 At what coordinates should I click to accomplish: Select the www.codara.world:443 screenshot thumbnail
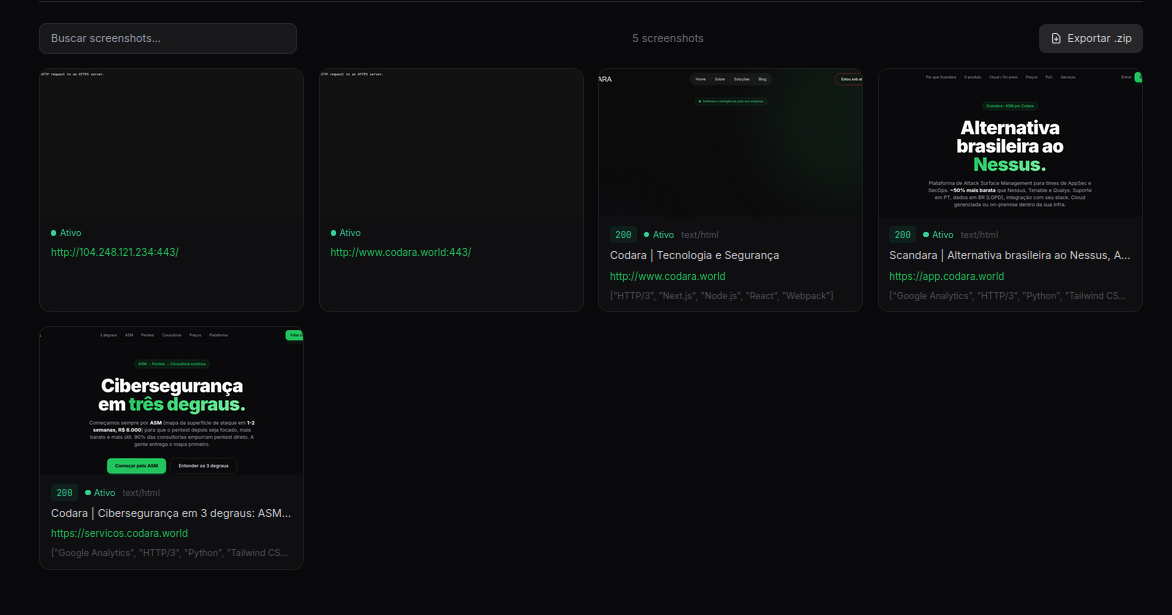click(451, 143)
